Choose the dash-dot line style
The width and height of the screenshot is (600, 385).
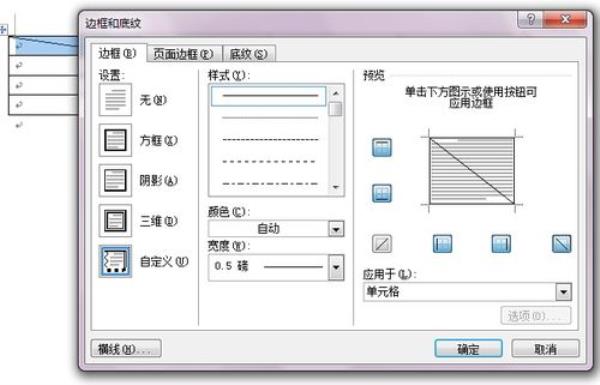pyautogui.click(x=270, y=184)
